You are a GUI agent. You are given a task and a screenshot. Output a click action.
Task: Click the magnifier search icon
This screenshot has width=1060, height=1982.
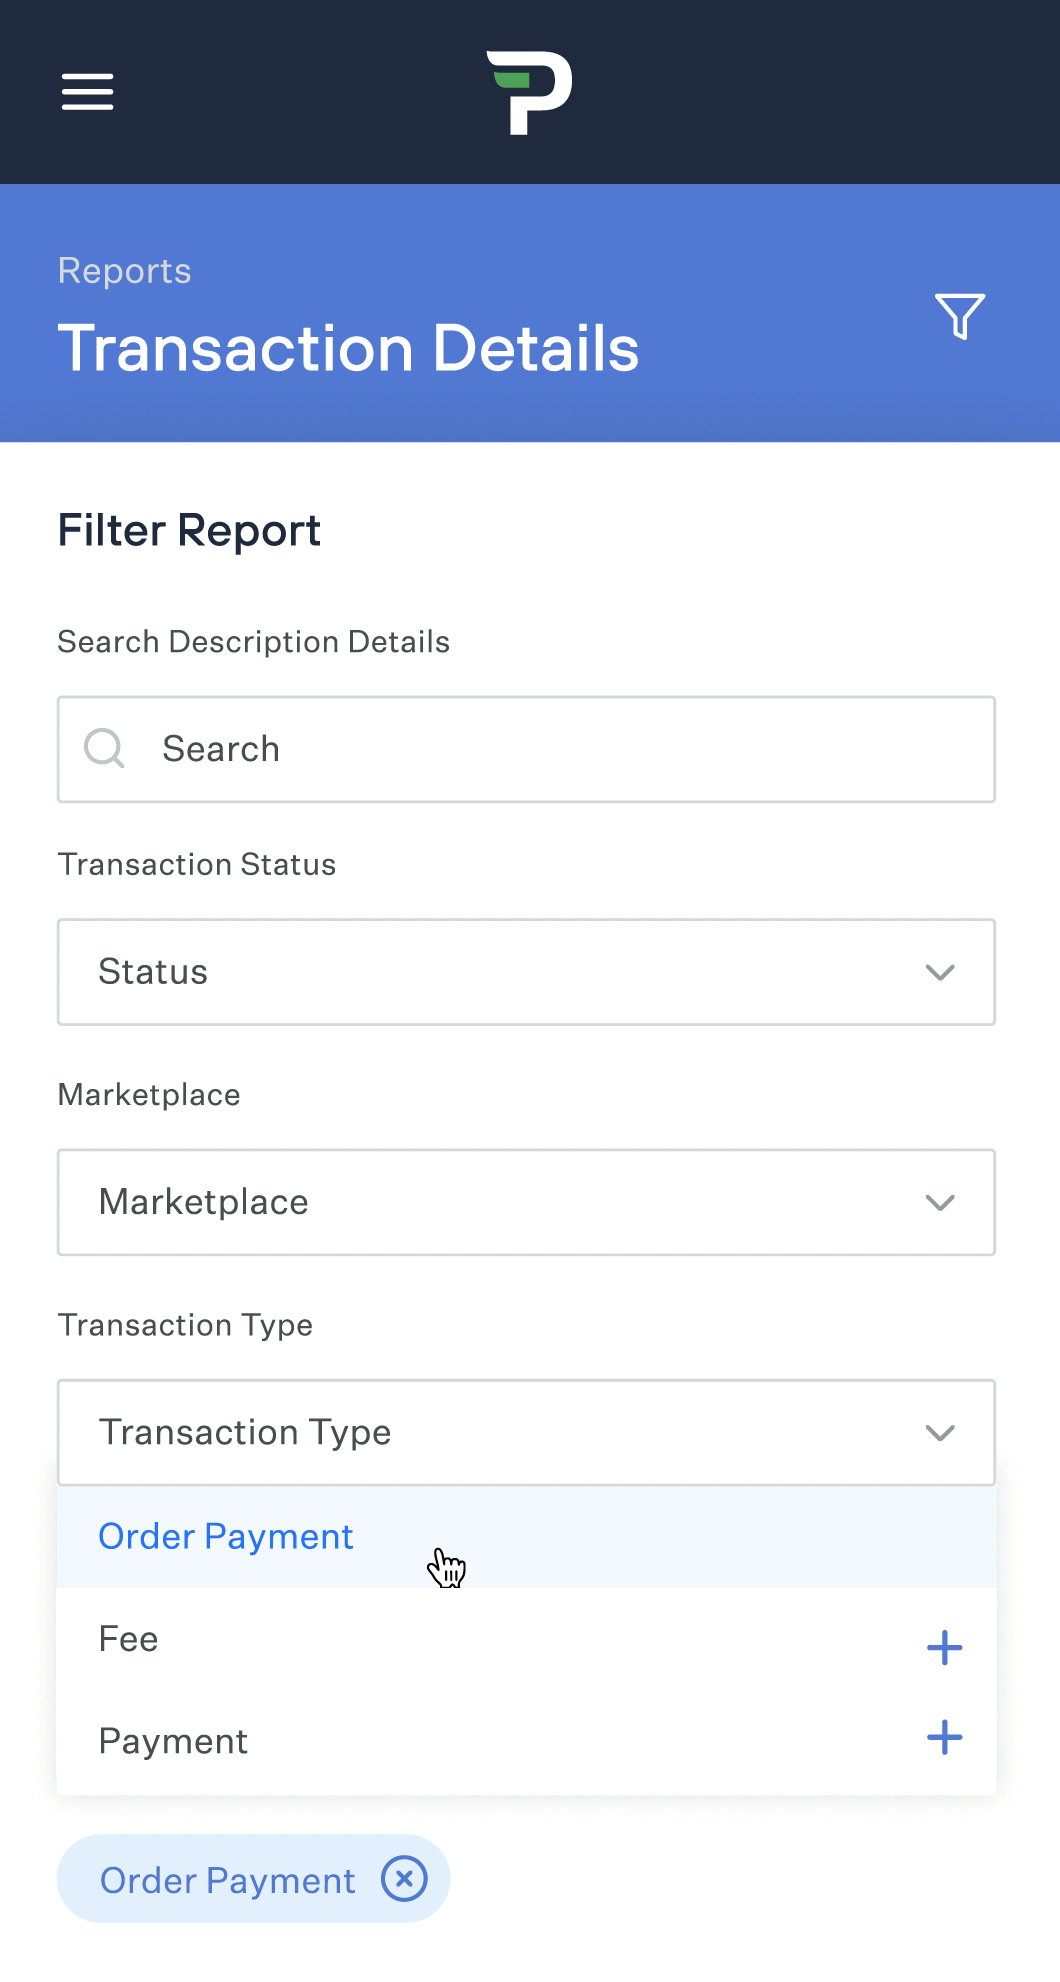pos(104,748)
